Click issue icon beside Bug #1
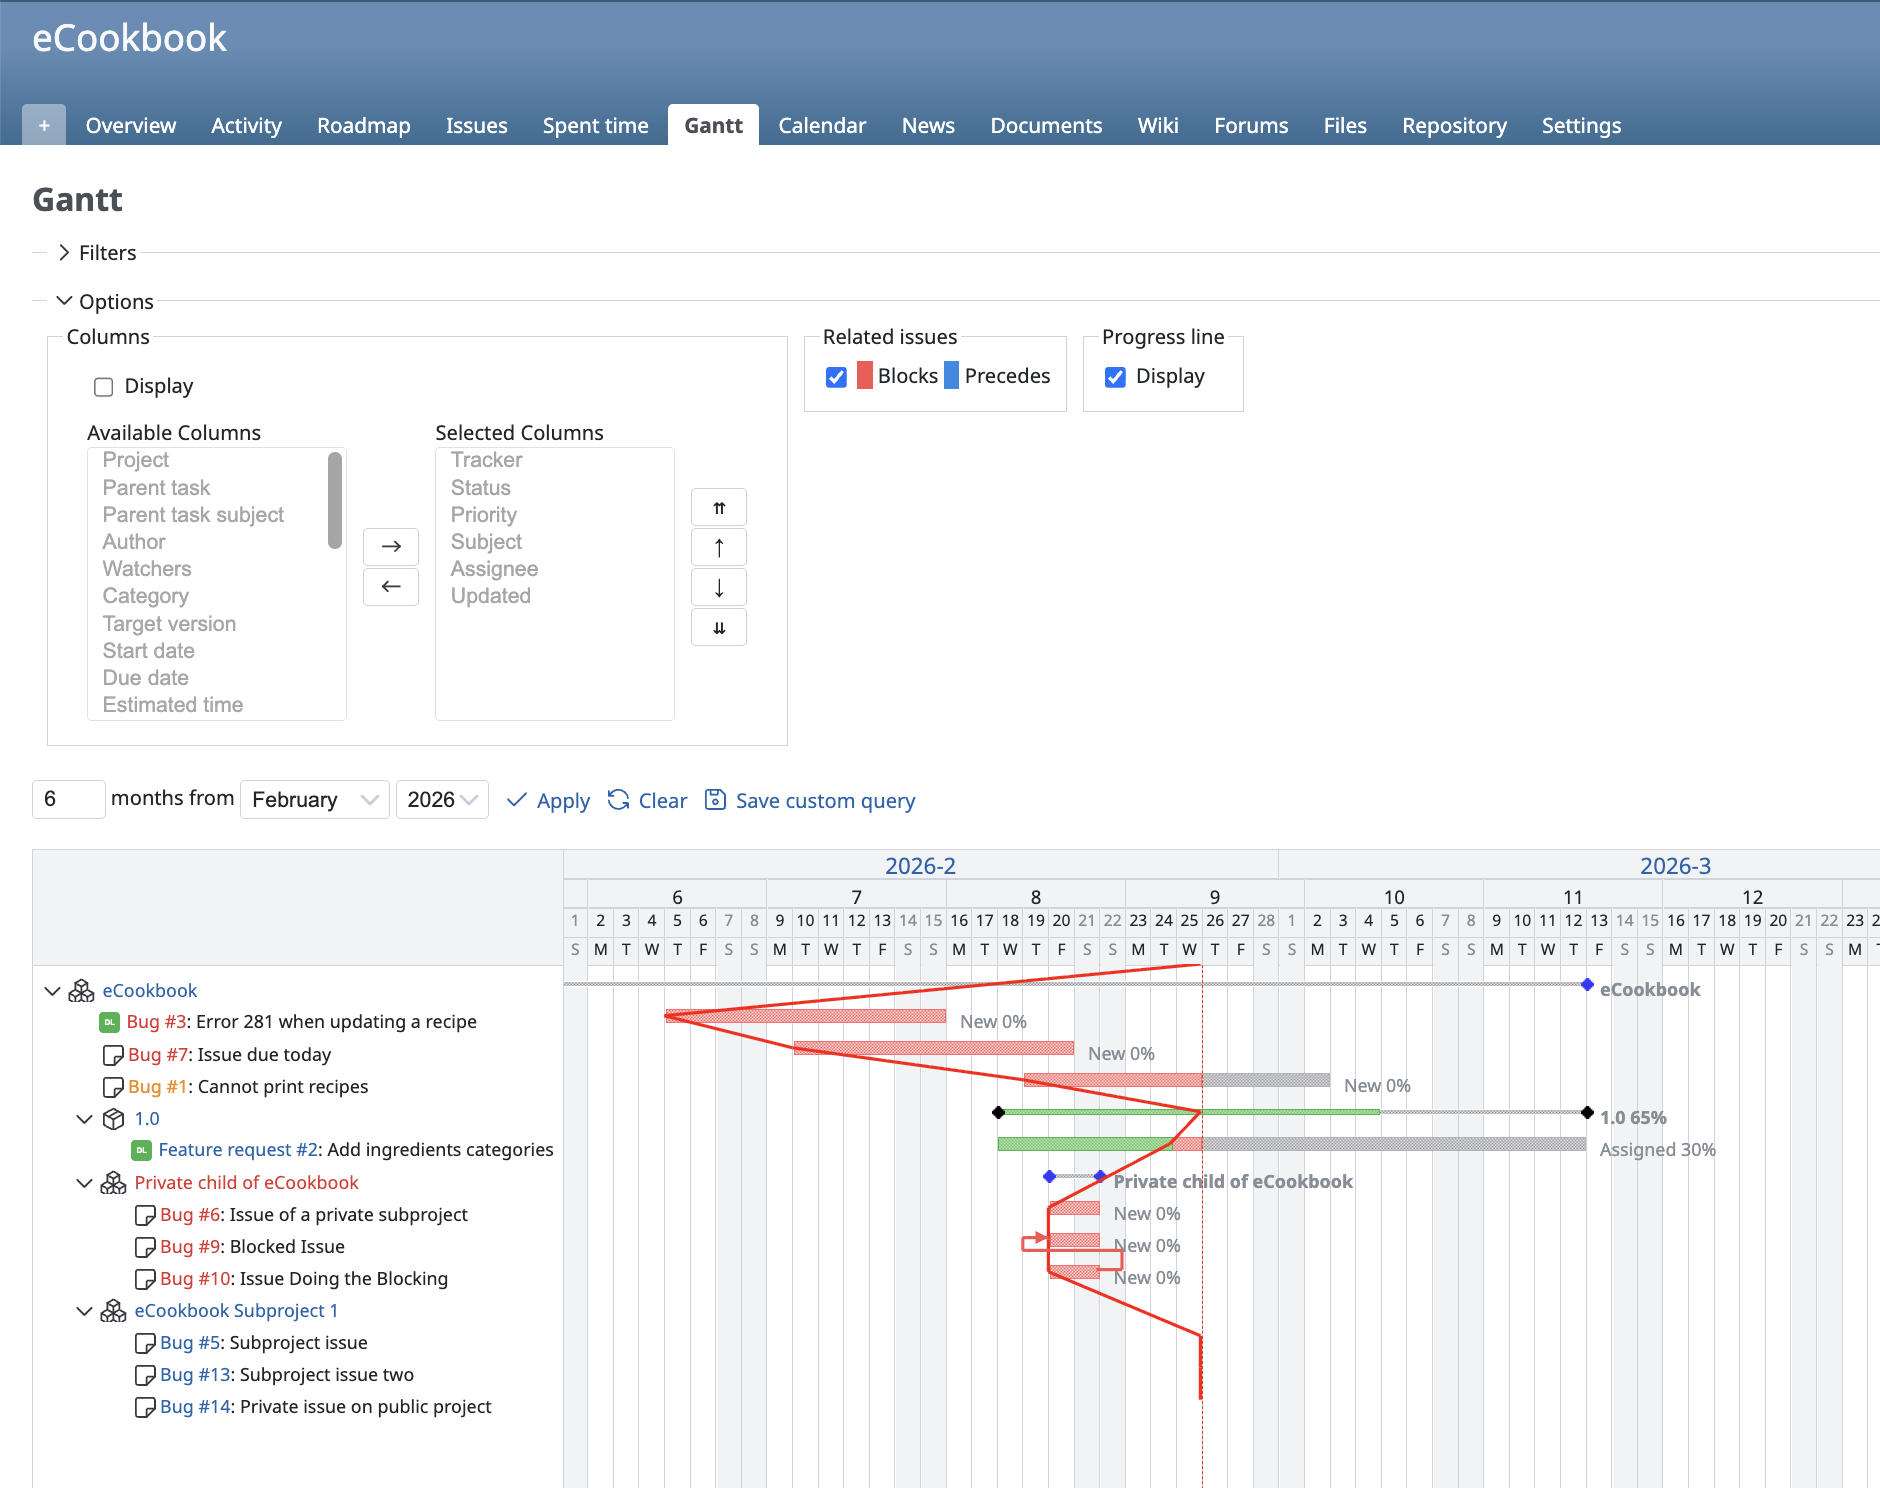The width and height of the screenshot is (1880, 1488). [x=113, y=1087]
